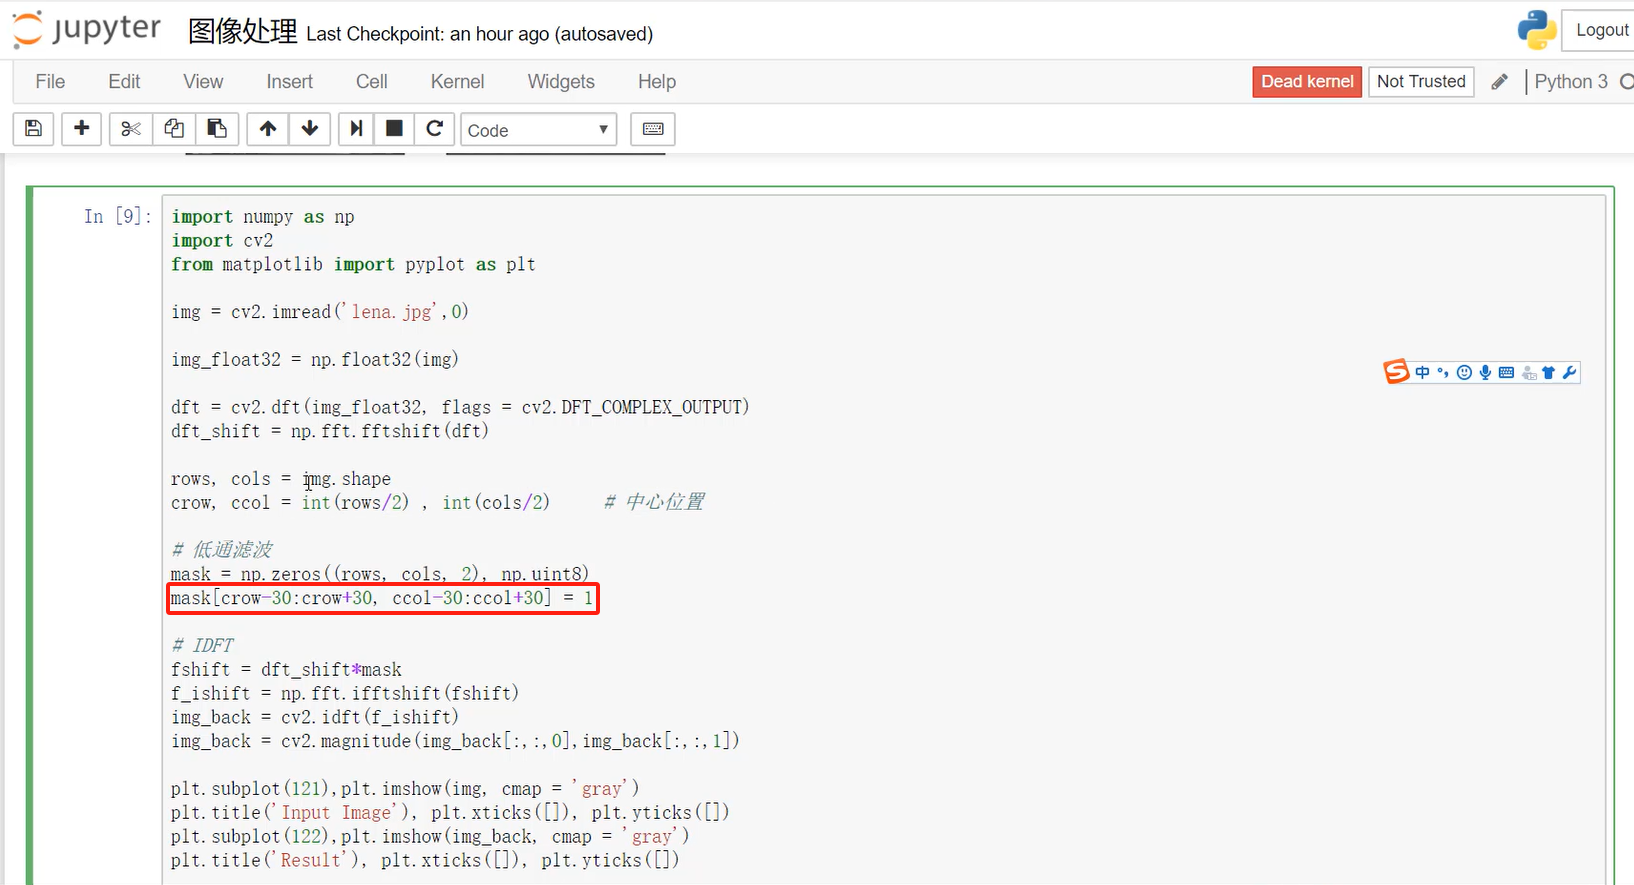The width and height of the screenshot is (1634, 885).
Task: Click the 'from matplotlib import pyplot' line
Action: [x=353, y=265]
